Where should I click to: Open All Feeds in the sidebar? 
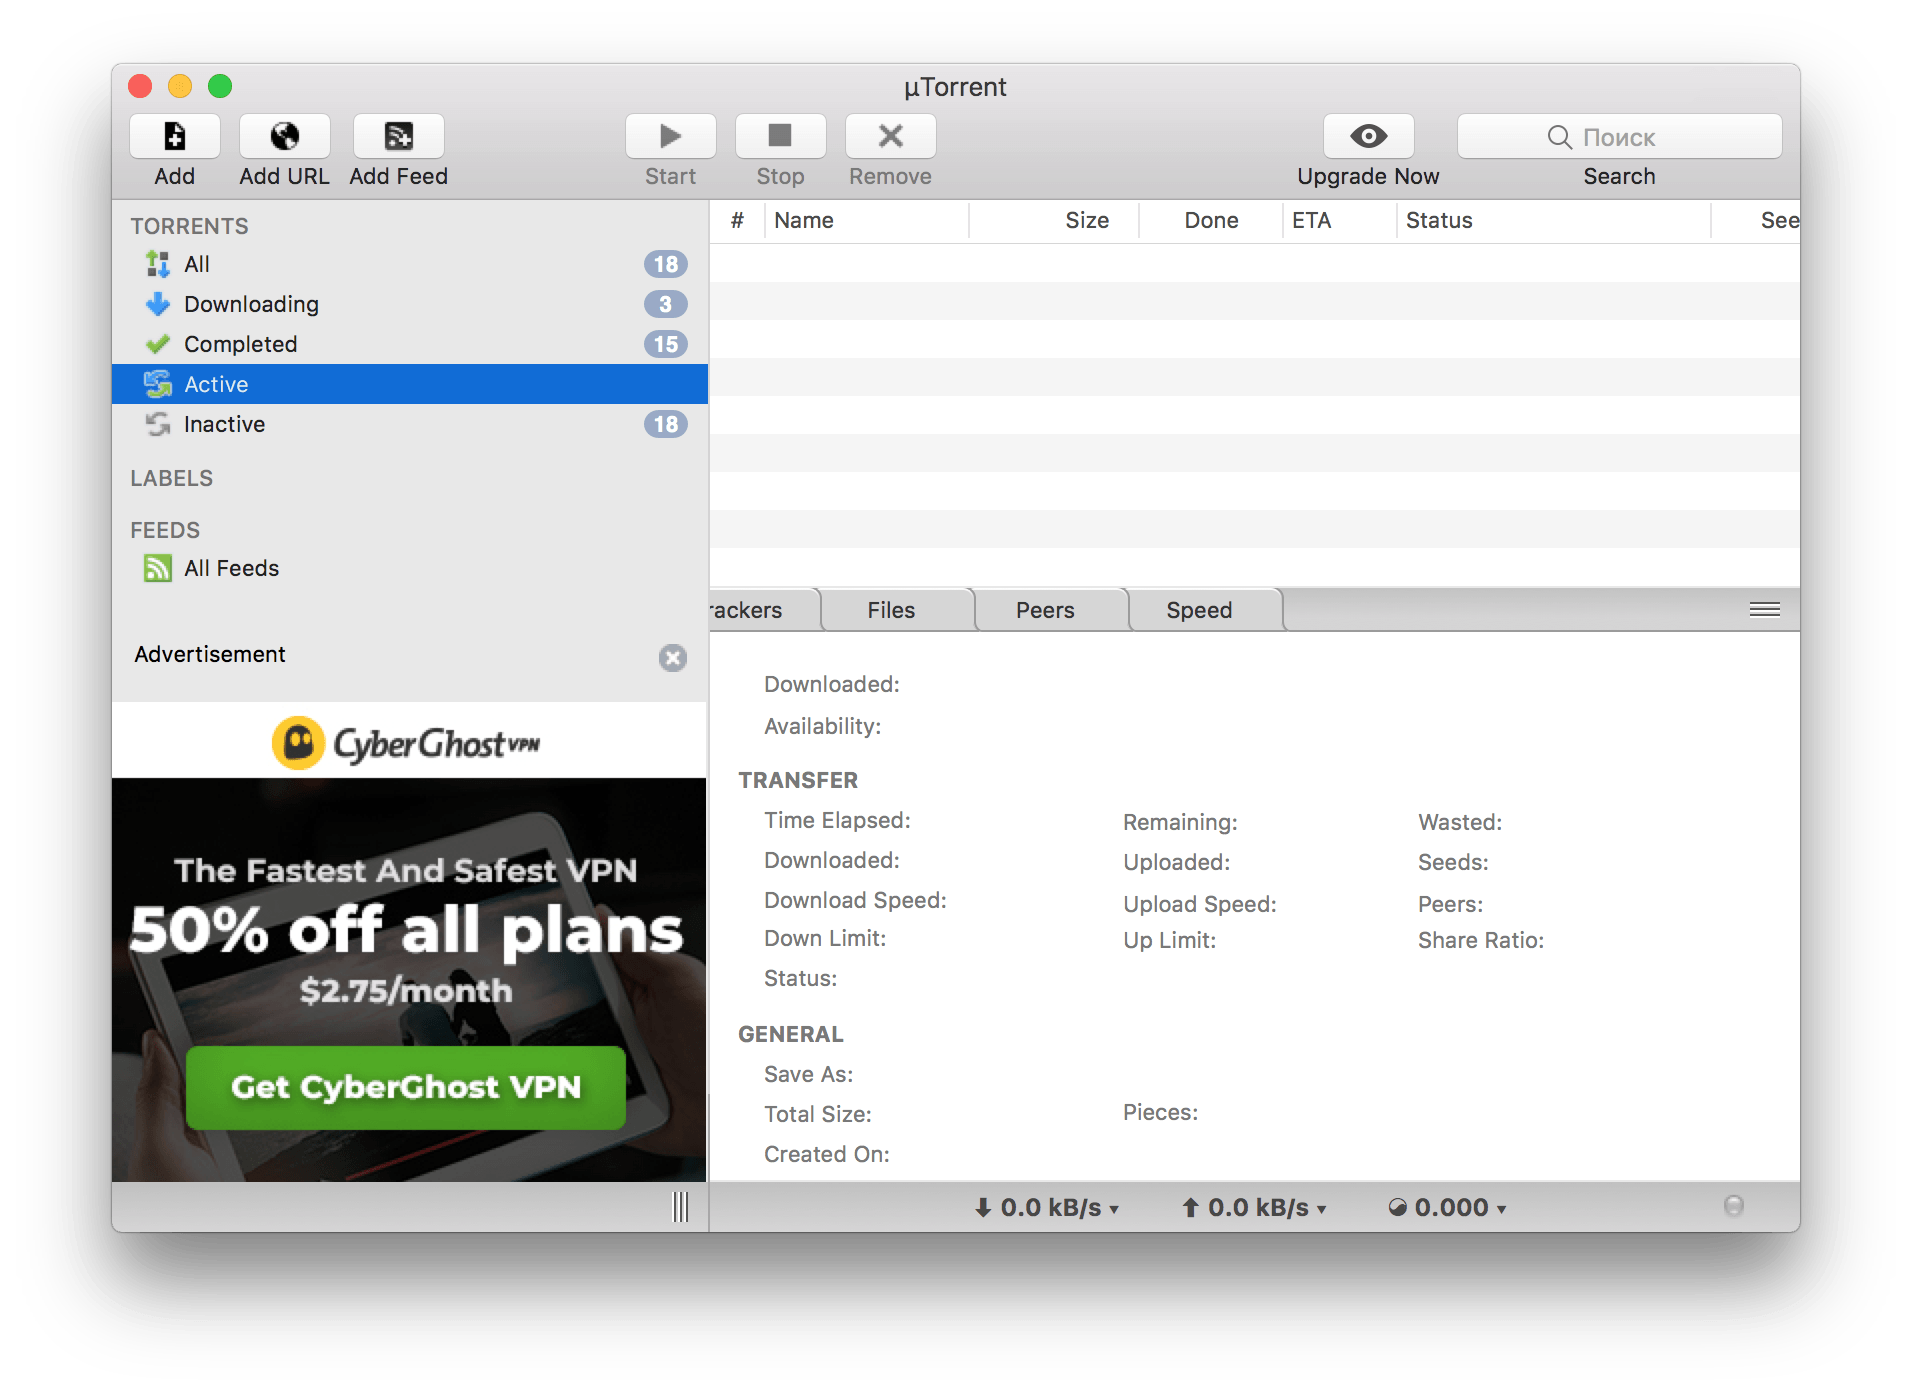click(x=410, y=568)
